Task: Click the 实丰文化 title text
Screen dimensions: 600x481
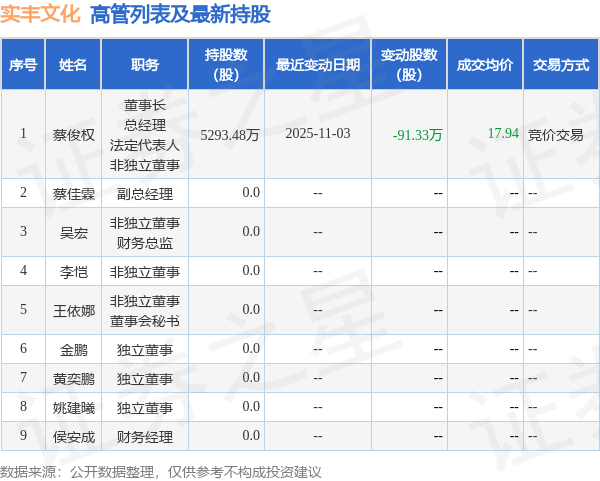Action: click(40, 14)
